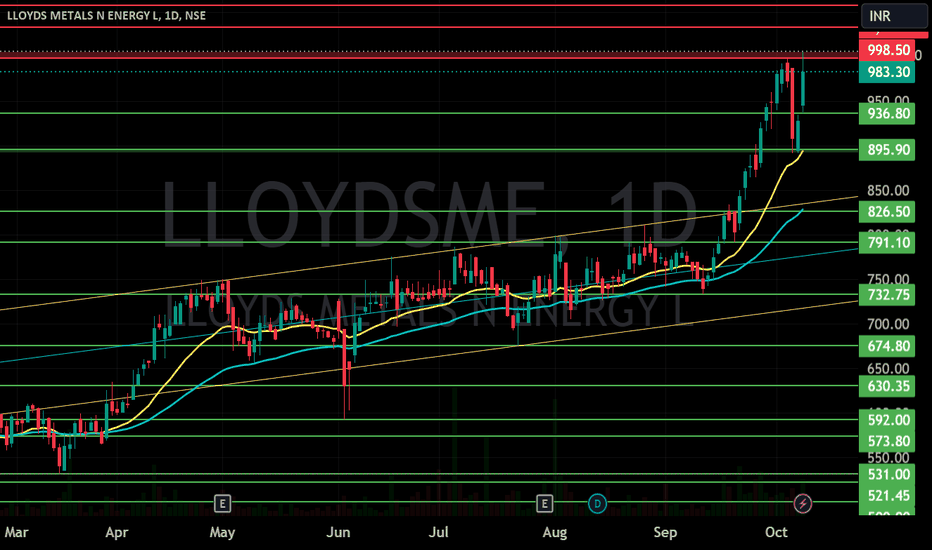
Task: Click the Oct label on time axis
Action: click(776, 532)
